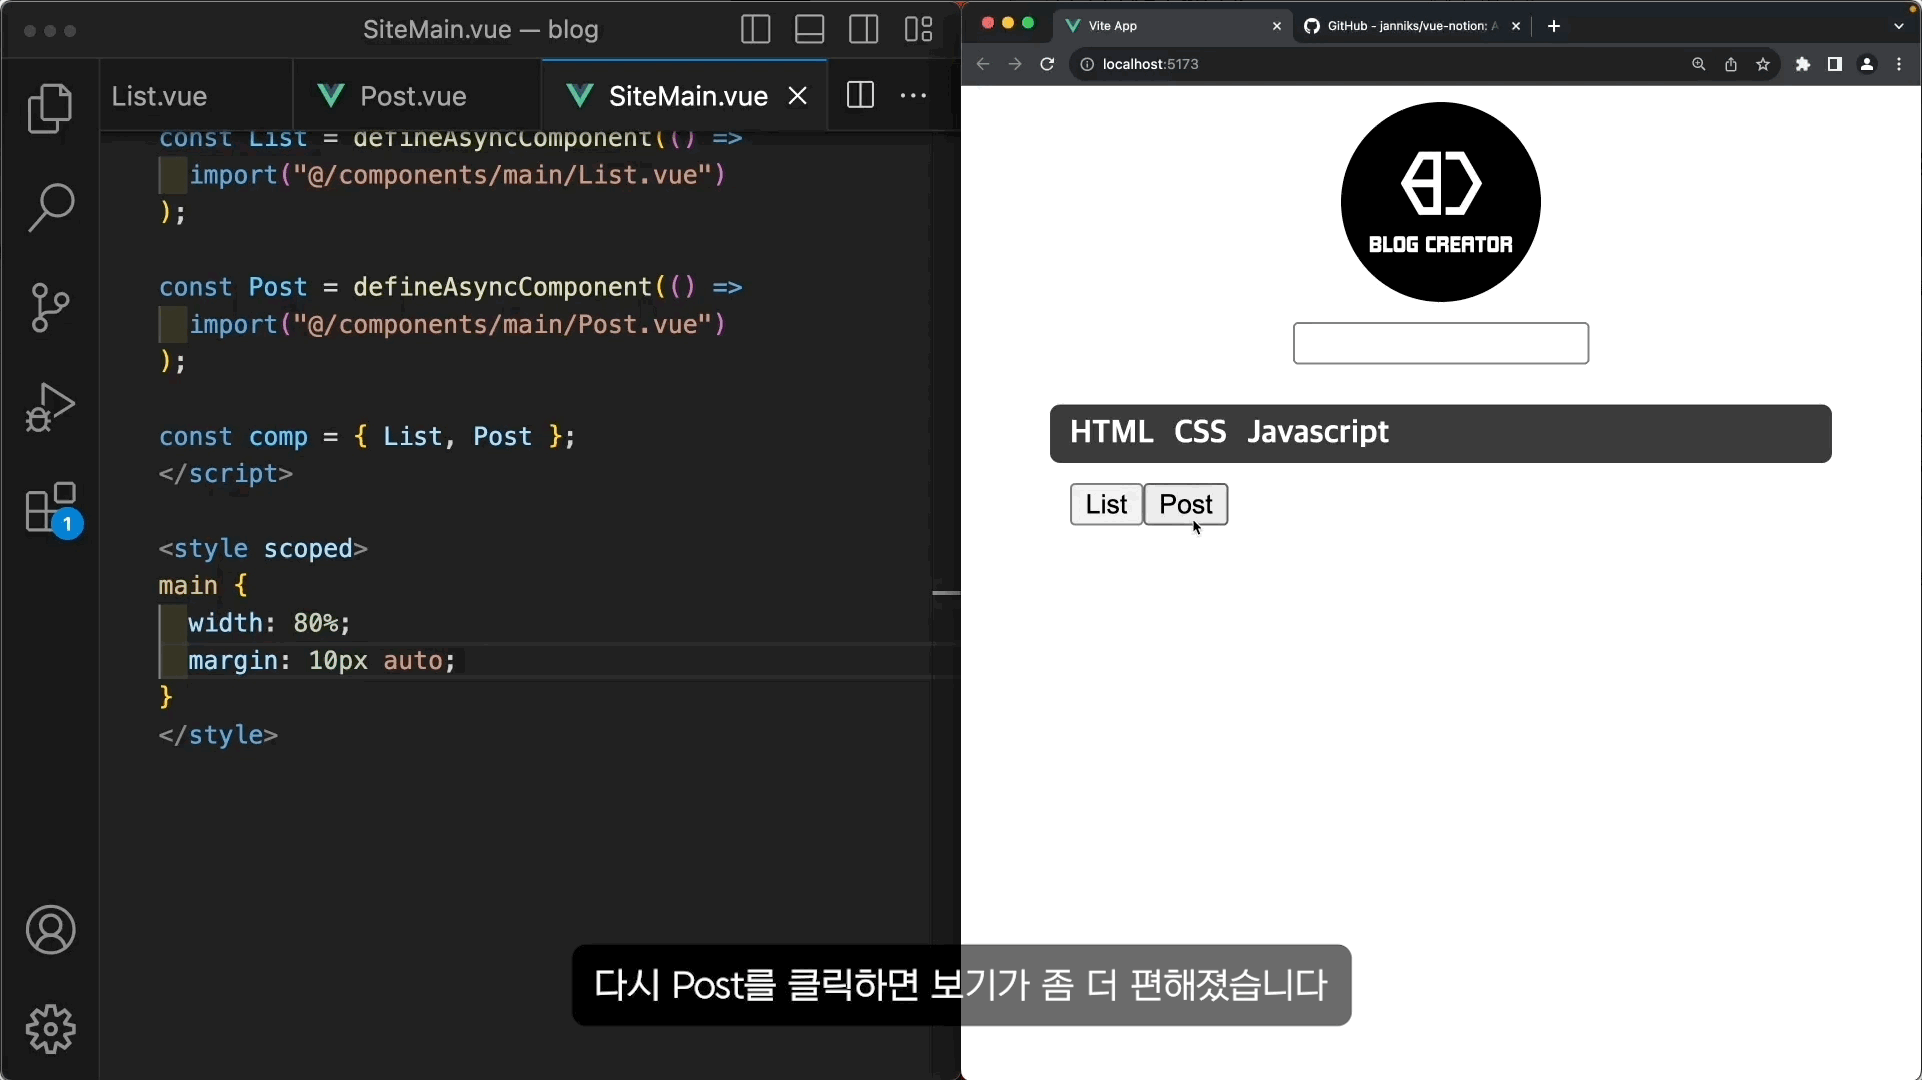Click the List button on the page
The width and height of the screenshot is (1922, 1080).
click(1106, 504)
